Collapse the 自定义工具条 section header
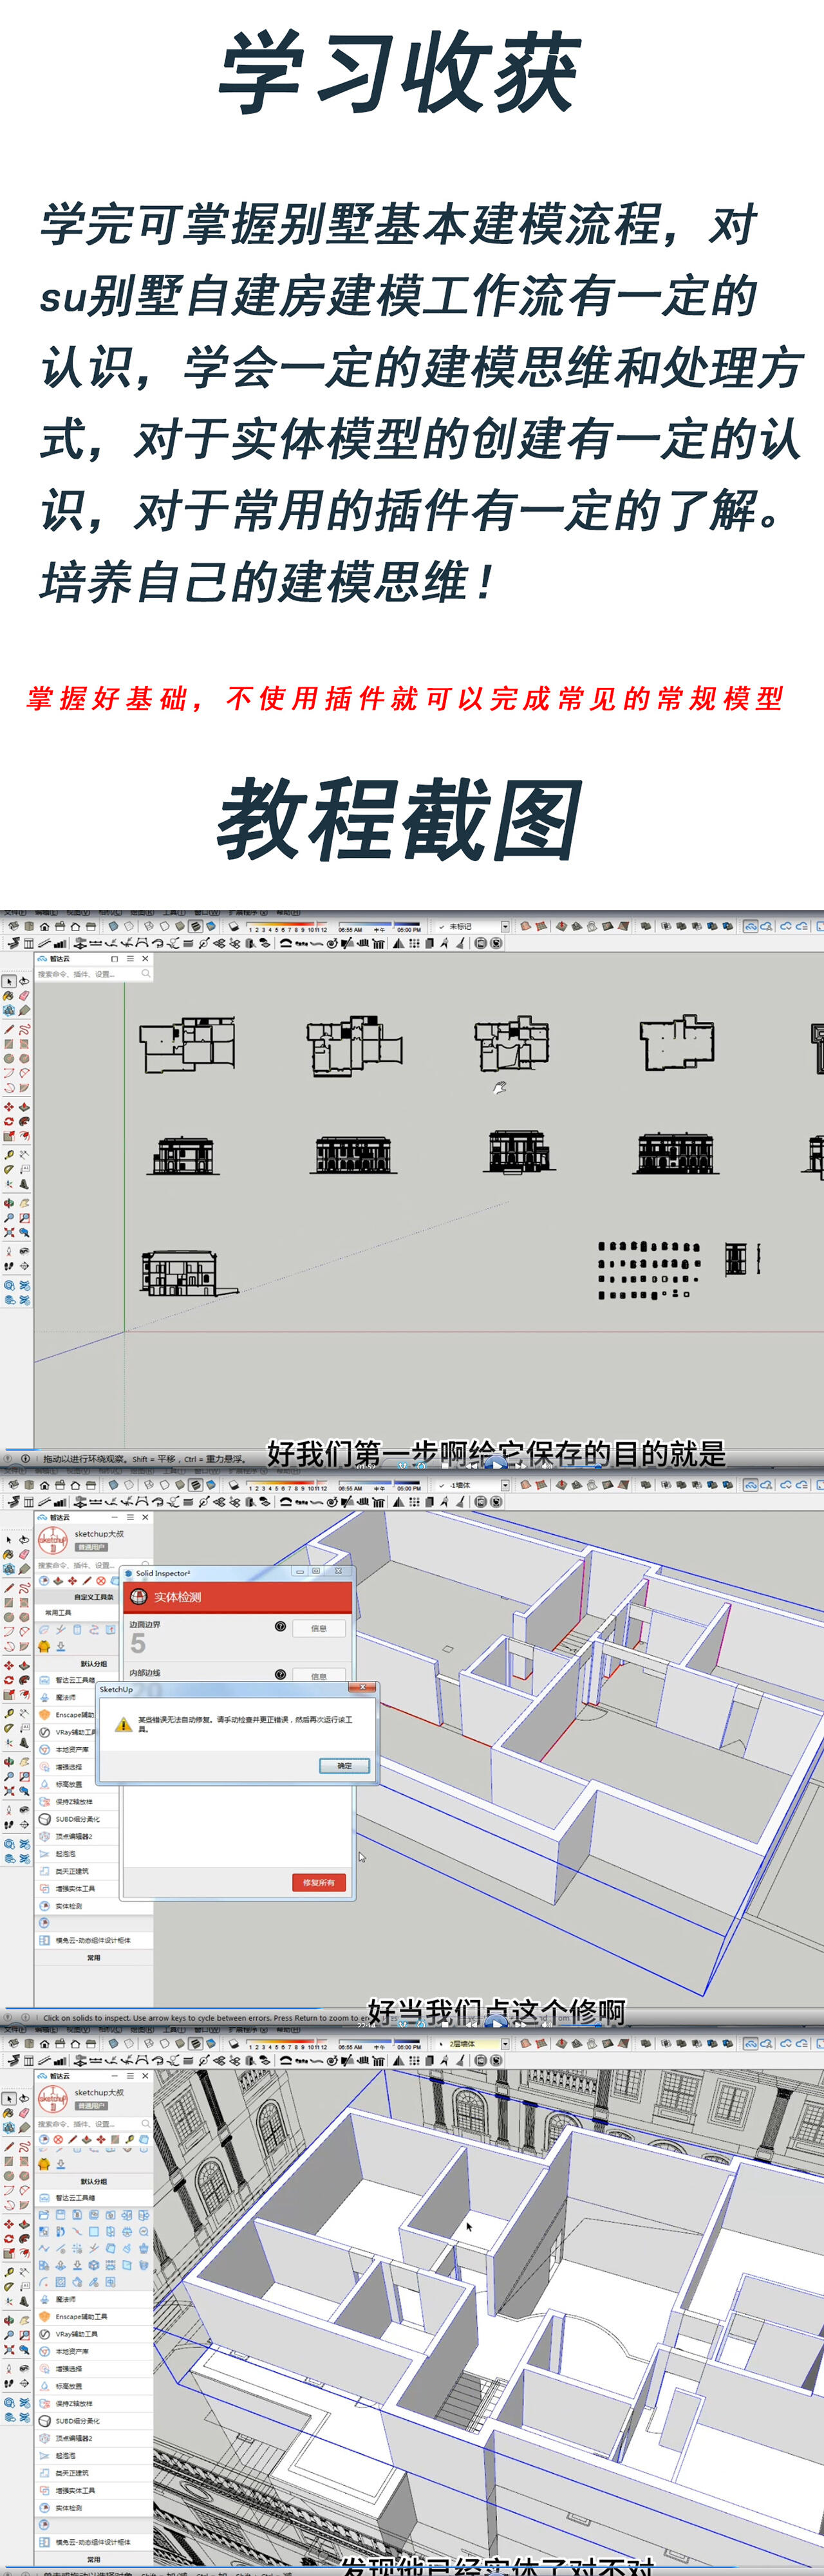 pos(93,1597)
